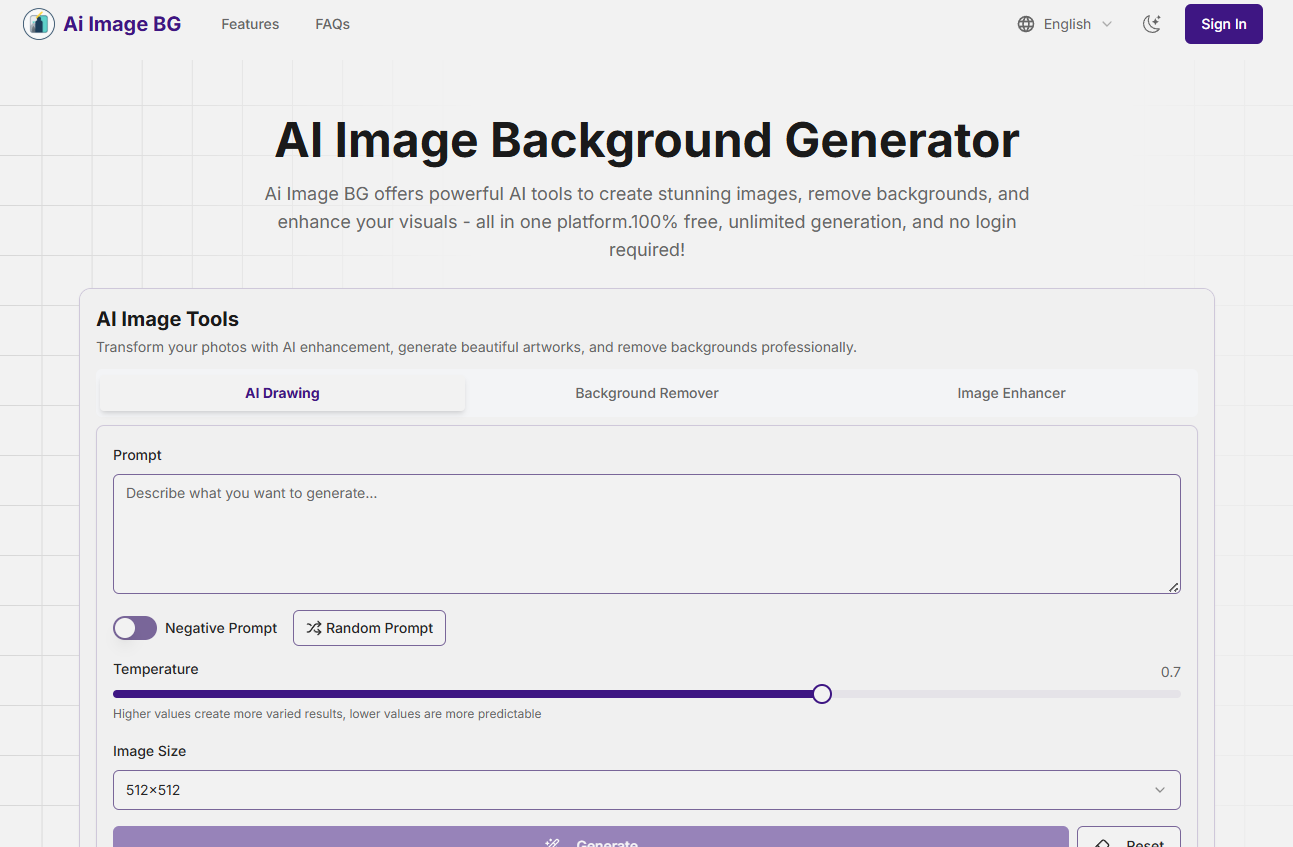
Task: Click the Generate button
Action: click(591, 838)
